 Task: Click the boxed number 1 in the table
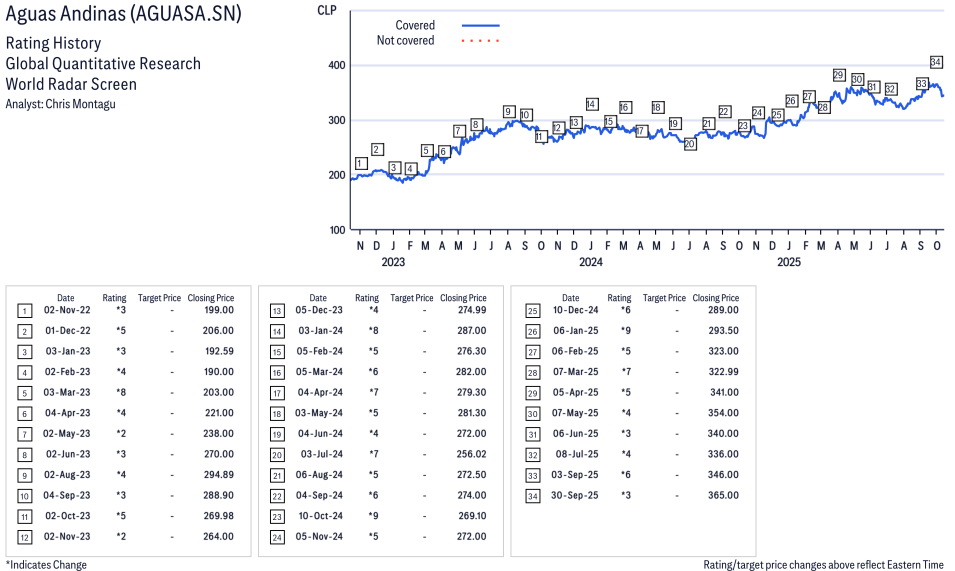pos(25,310)
